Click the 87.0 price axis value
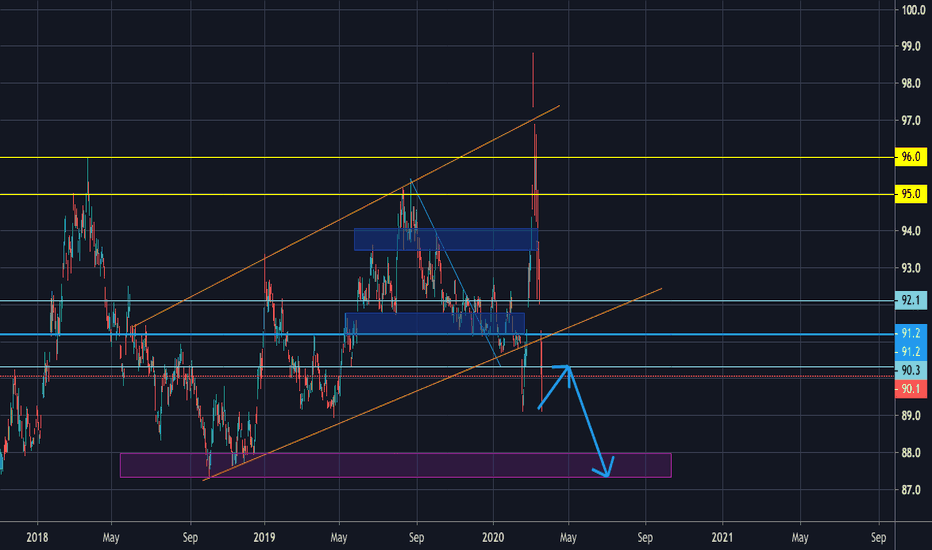 (x=911, y=490)
